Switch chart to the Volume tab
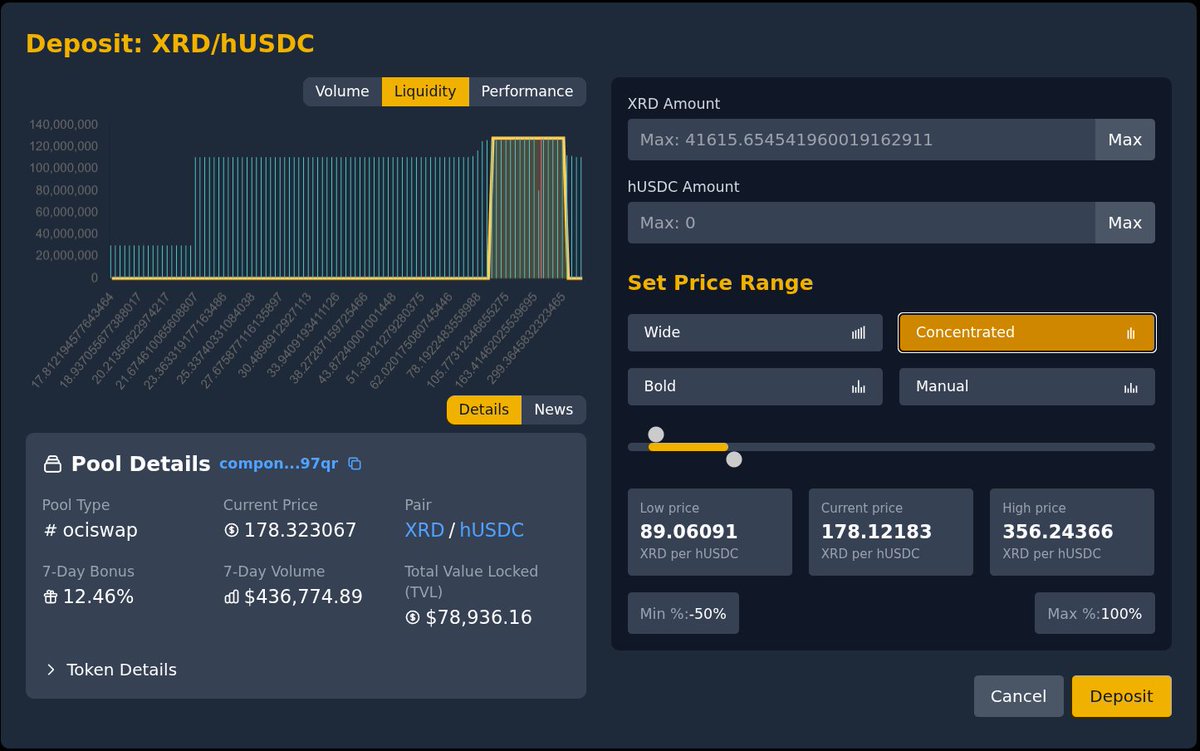Image resolution: width=1200 pixels, height=751 pixels. 342,91
